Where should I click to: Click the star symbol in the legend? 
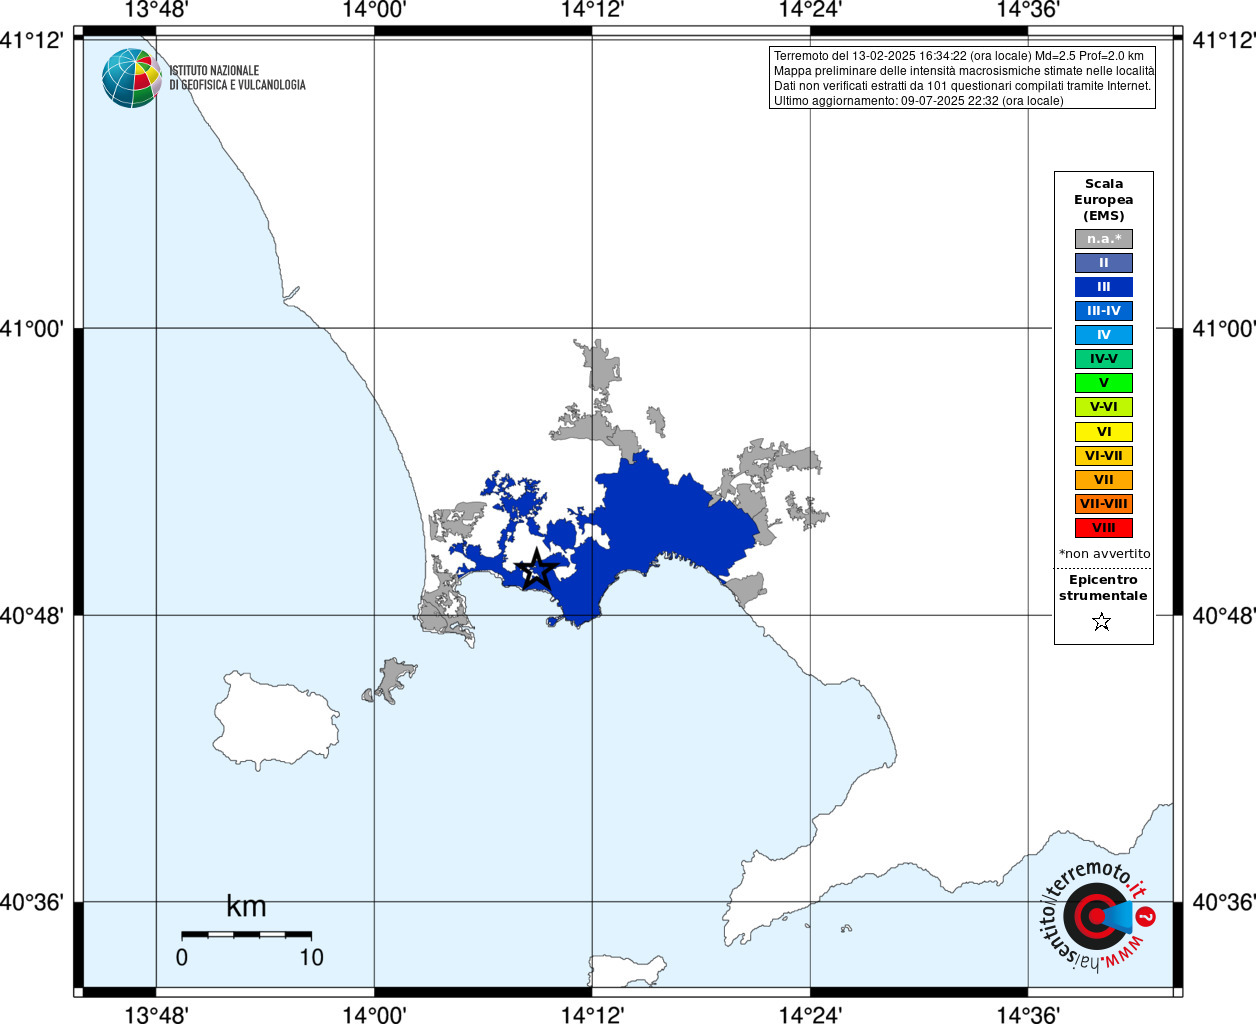tap(1102, 622)
